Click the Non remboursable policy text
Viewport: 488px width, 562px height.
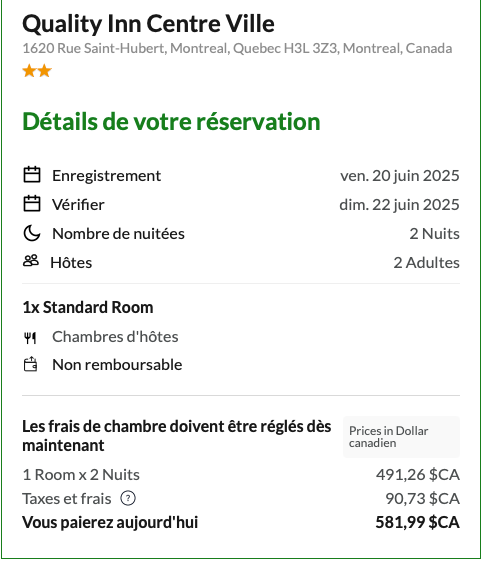click(117, 365)
